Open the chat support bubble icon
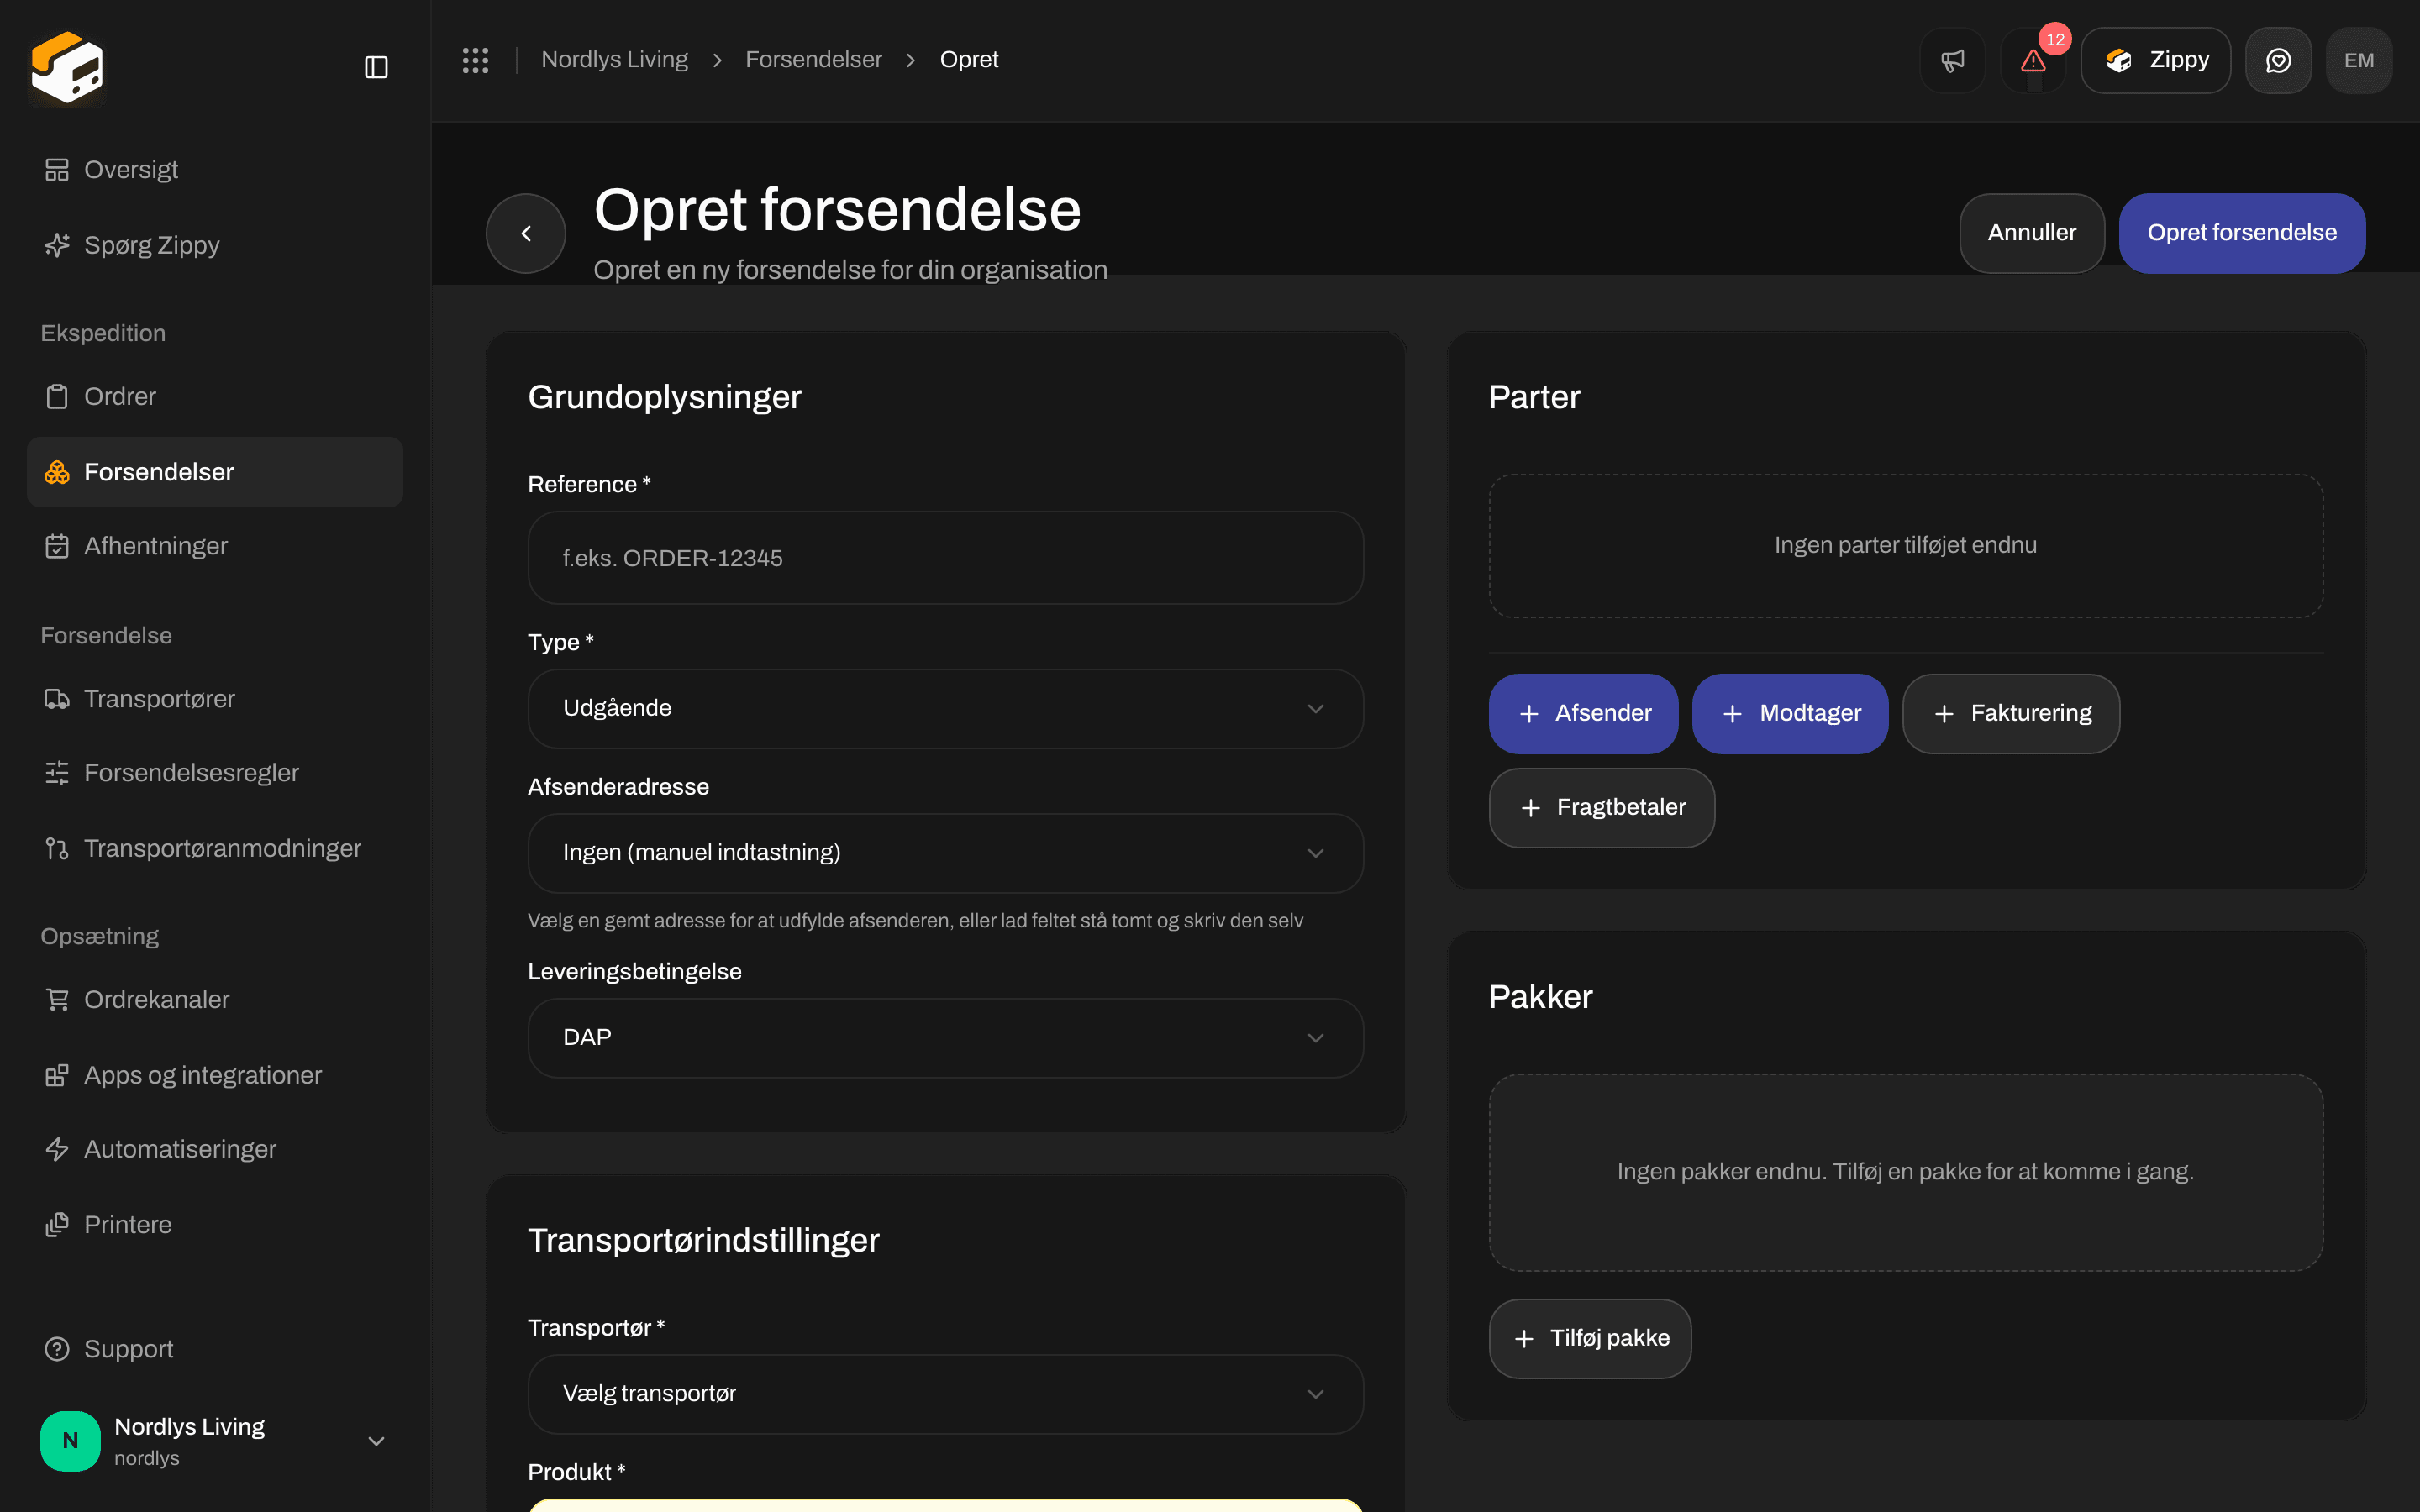Viewport: 2420px width, 1512px height. 2278,60
